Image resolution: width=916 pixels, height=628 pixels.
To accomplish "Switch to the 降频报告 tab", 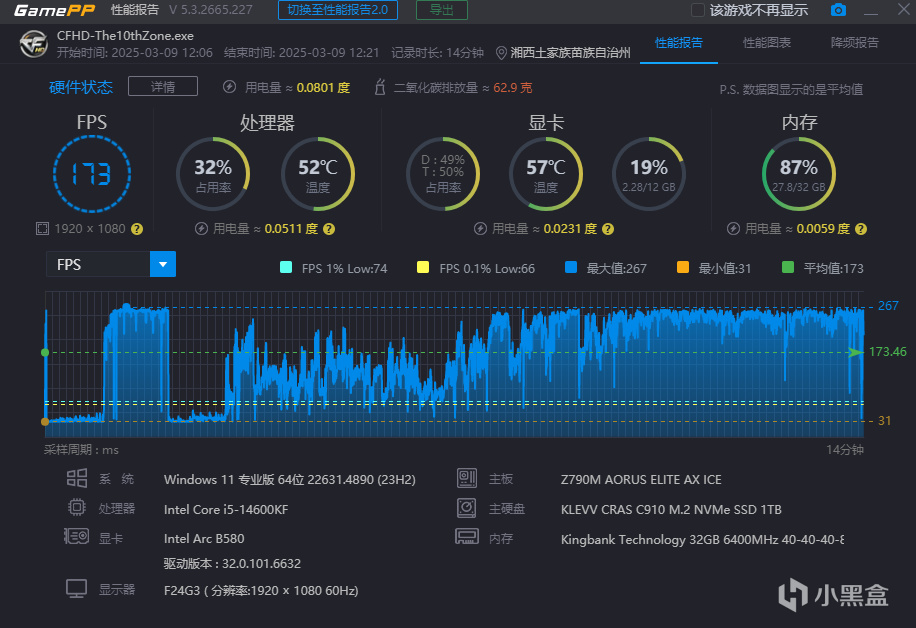I will [x=855, y=43].
